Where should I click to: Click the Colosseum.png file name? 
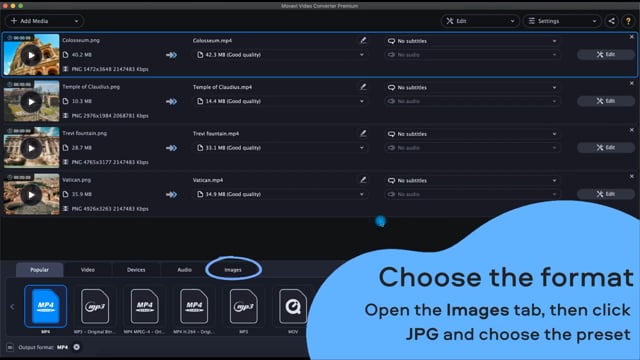[x=81, y=40]
